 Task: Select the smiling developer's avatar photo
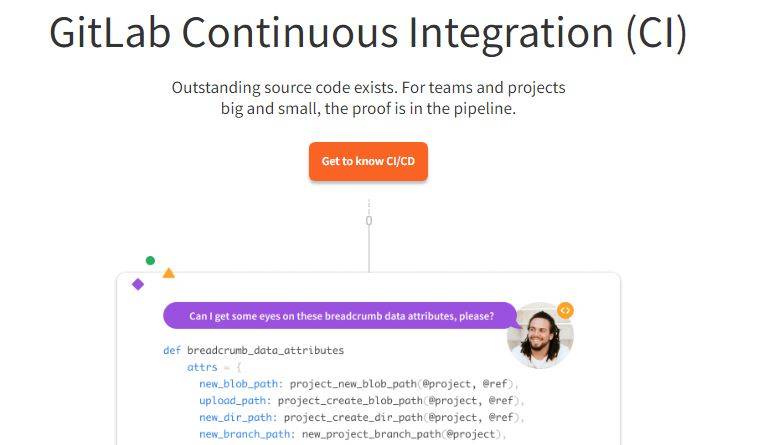click(x=540, y=336)
